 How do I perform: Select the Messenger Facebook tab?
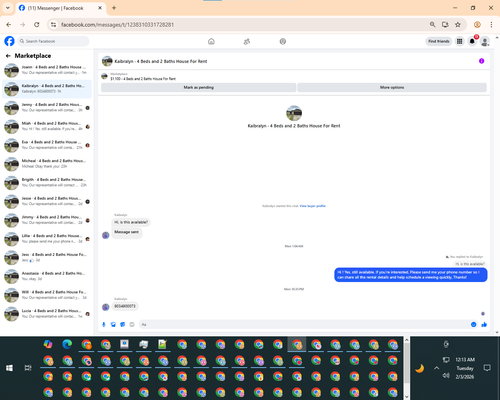pyautogui.click(x=61, y=8)
